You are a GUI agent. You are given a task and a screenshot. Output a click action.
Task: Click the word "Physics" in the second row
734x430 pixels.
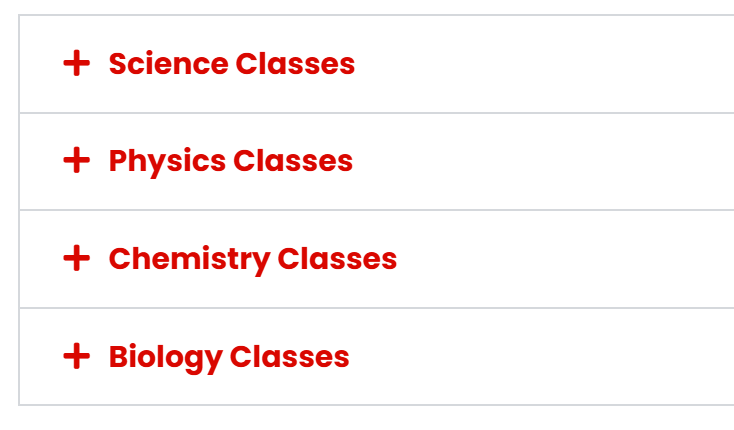pyautogui.click(x=167, y=161)
